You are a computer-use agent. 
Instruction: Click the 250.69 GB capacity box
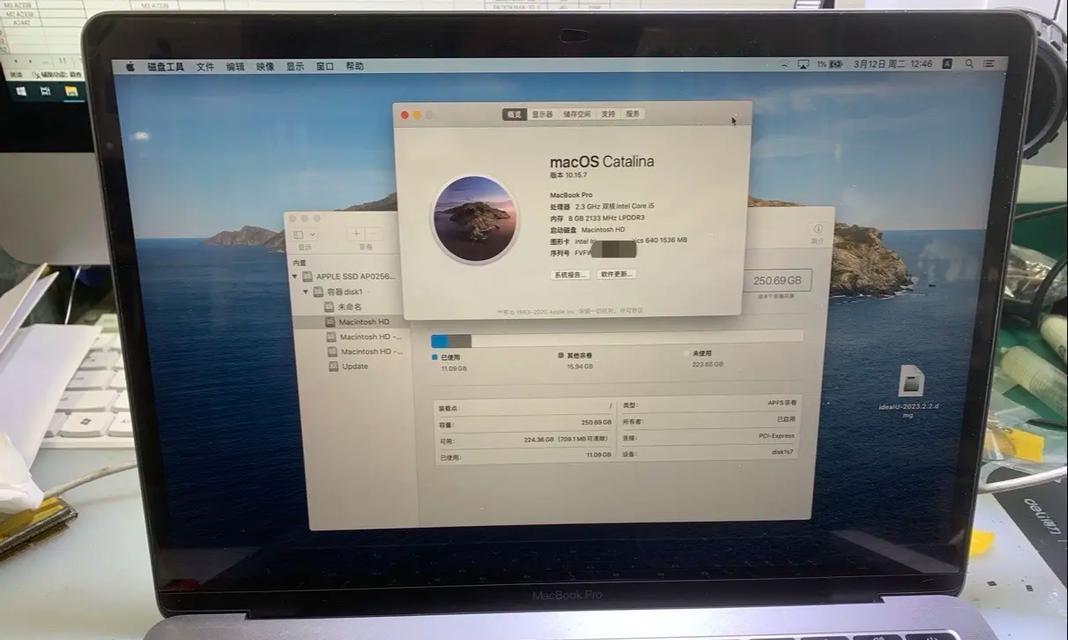pos(778,281)
